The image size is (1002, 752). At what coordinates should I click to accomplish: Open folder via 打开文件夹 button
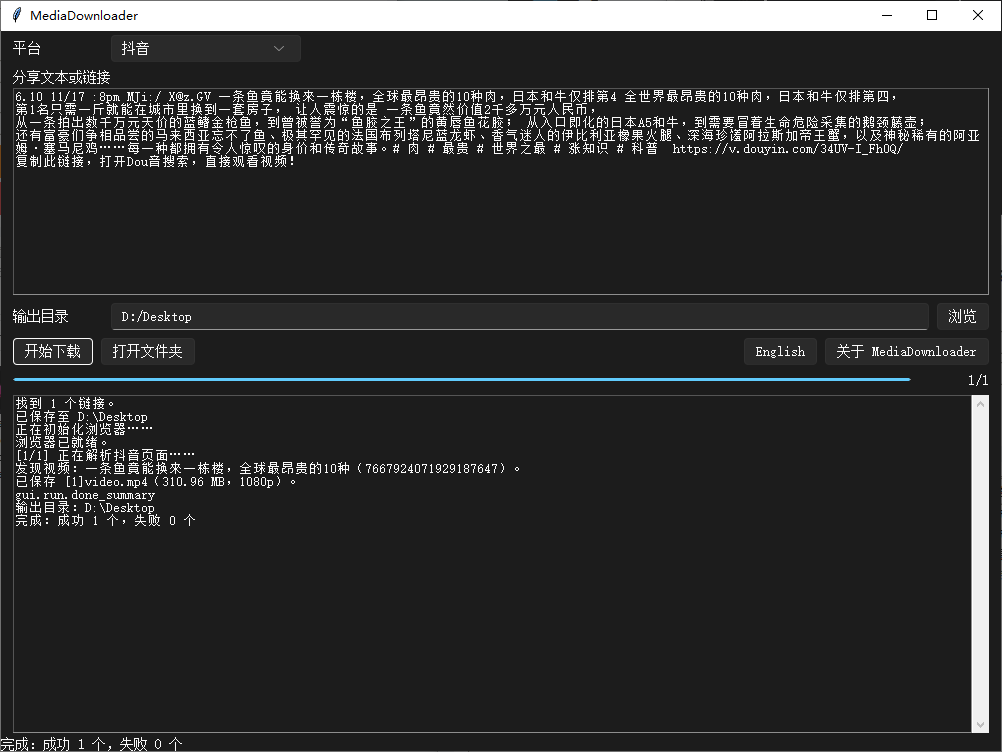click(148, 351)
